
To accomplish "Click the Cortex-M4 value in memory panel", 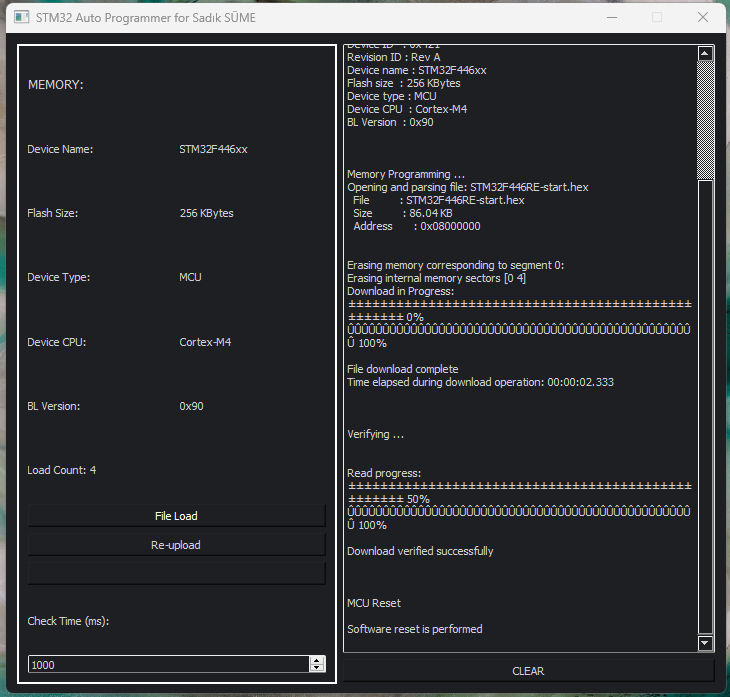I will click(205, 342).
